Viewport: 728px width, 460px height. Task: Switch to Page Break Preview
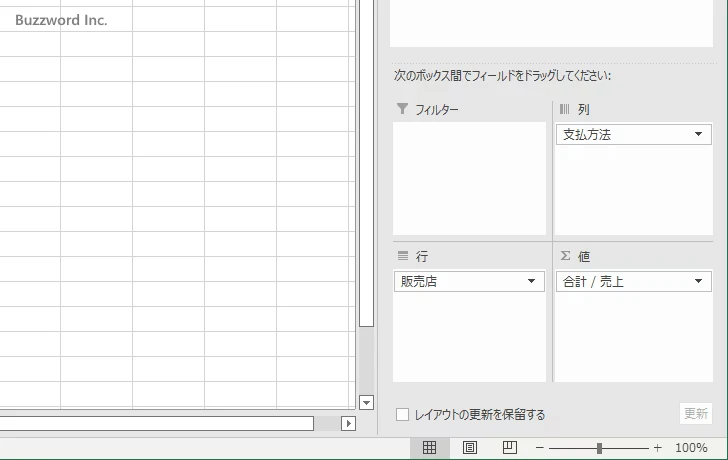509,447
